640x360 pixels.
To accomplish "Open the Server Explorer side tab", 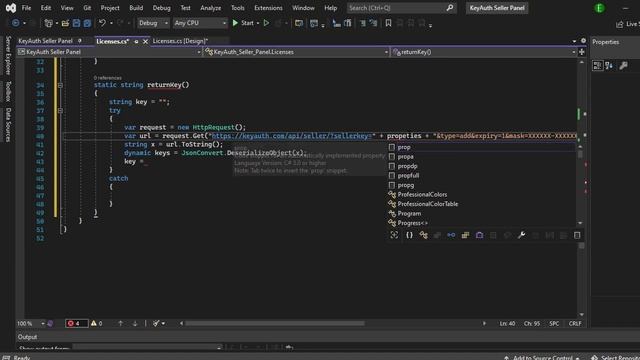I will 8,55.
